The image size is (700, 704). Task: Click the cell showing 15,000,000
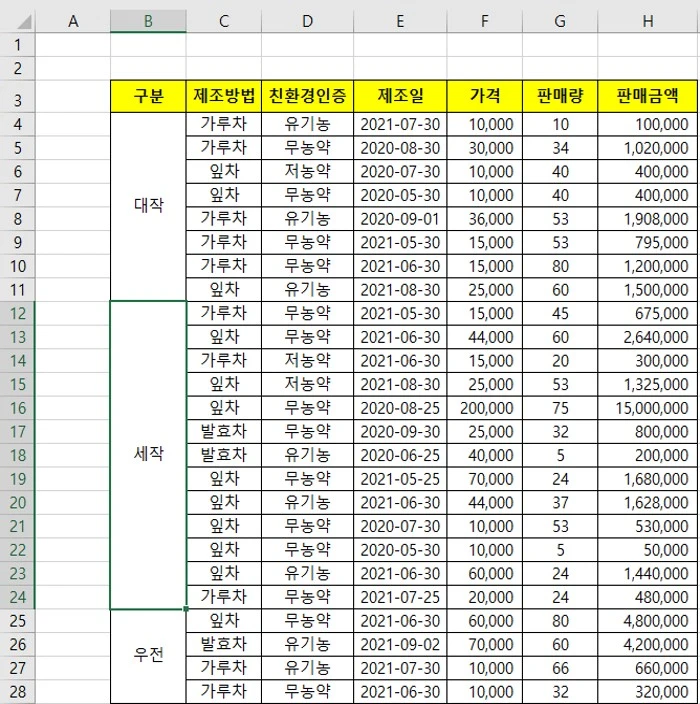[647, 408]
